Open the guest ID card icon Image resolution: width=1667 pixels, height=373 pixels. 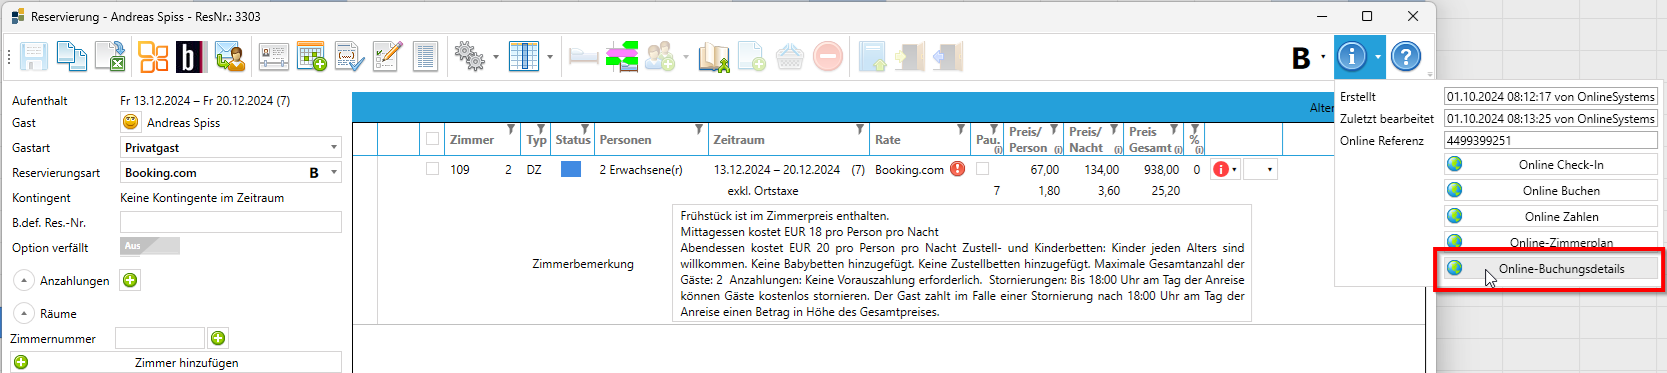[273, 57]
